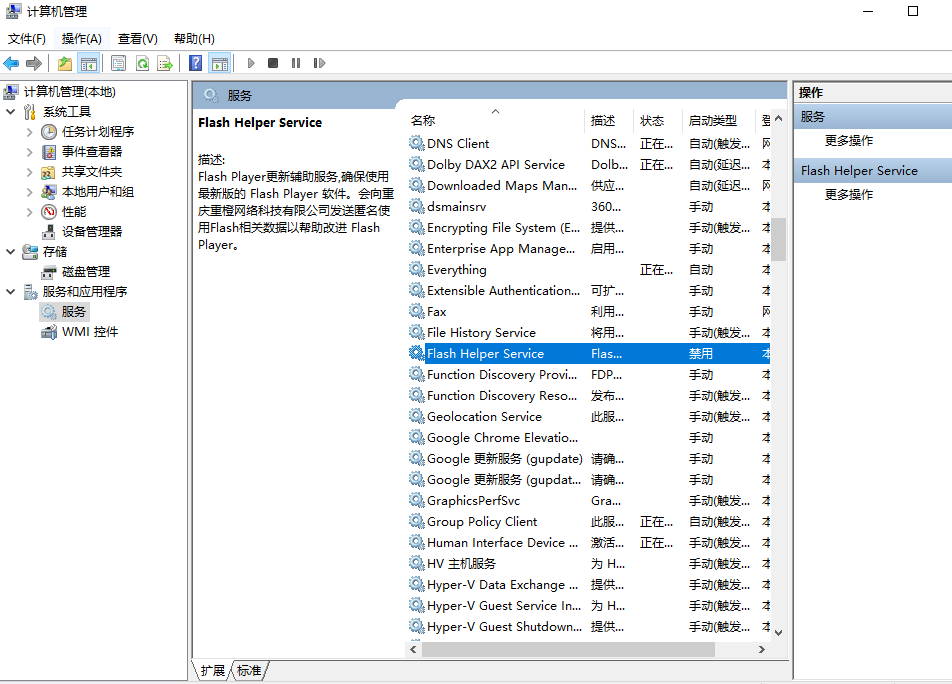Select WMI 控件 in the tree

coord(90,332)
